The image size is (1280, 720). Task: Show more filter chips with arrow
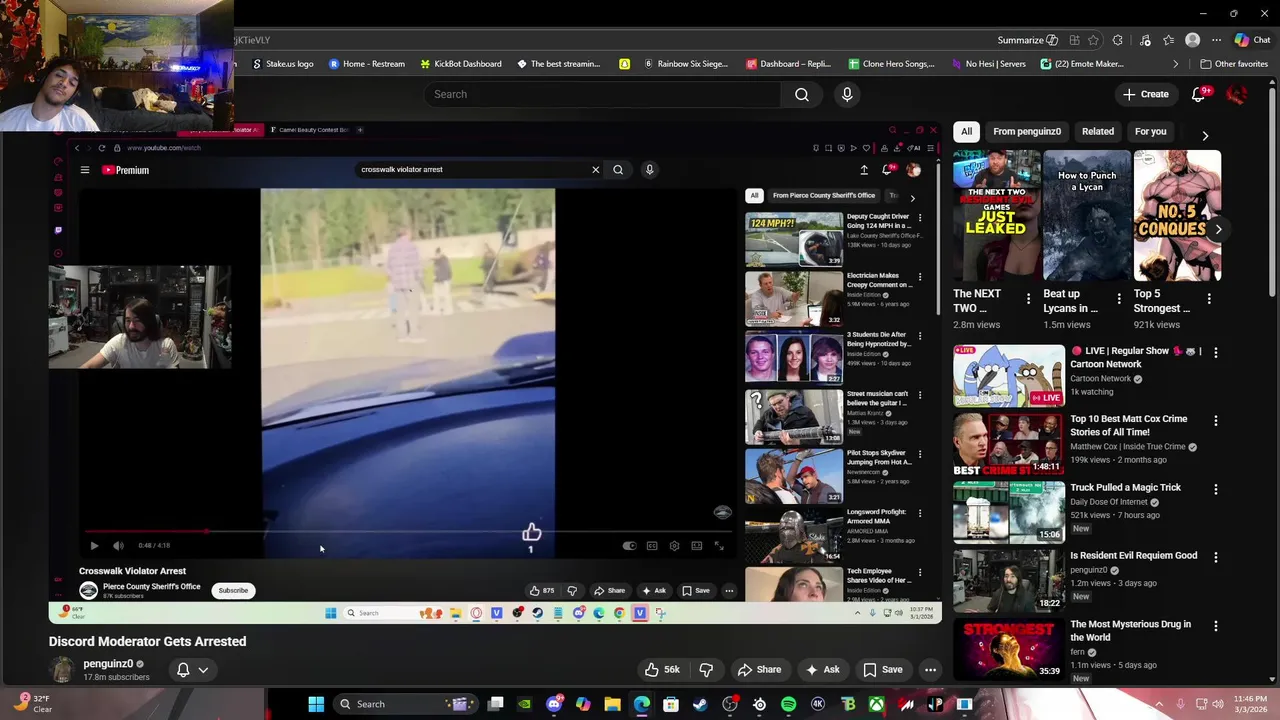pos(1205,135)
